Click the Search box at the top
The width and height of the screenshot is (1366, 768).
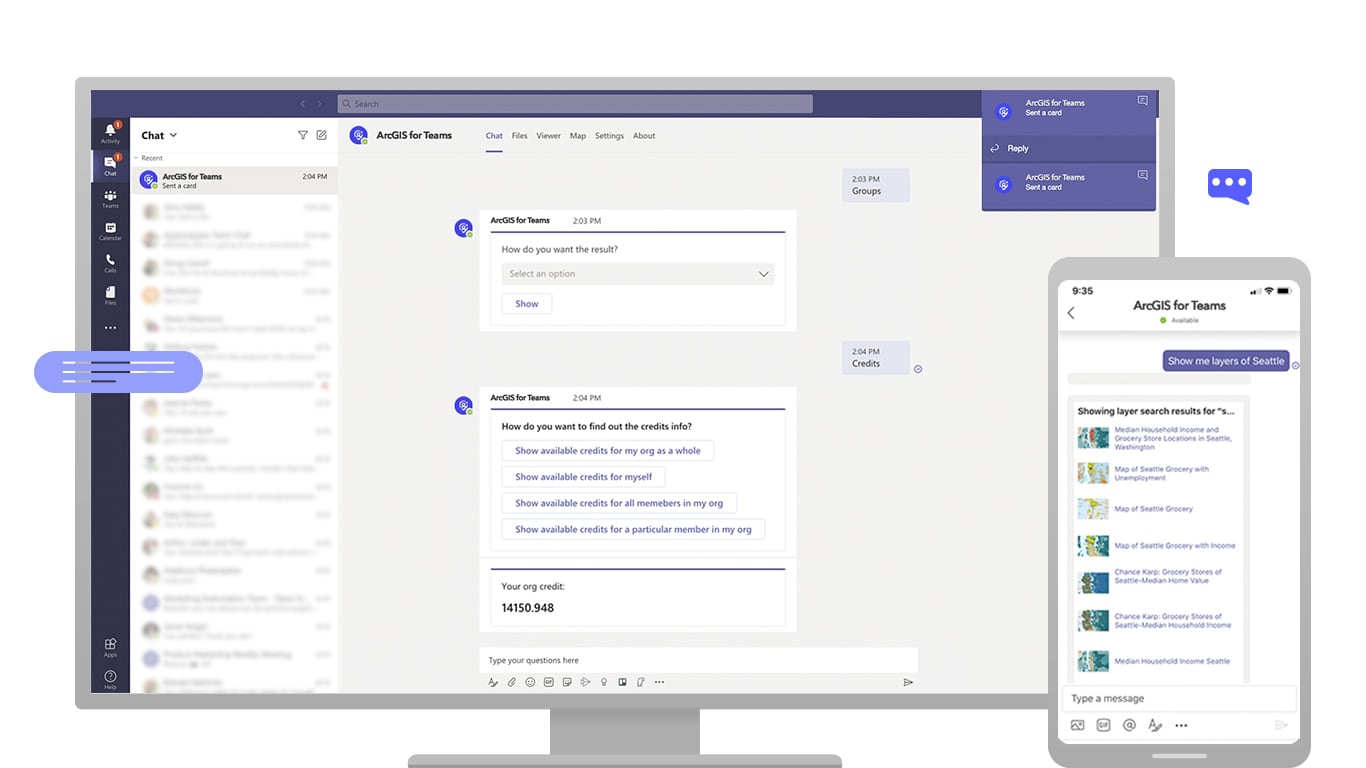(575, 104)
